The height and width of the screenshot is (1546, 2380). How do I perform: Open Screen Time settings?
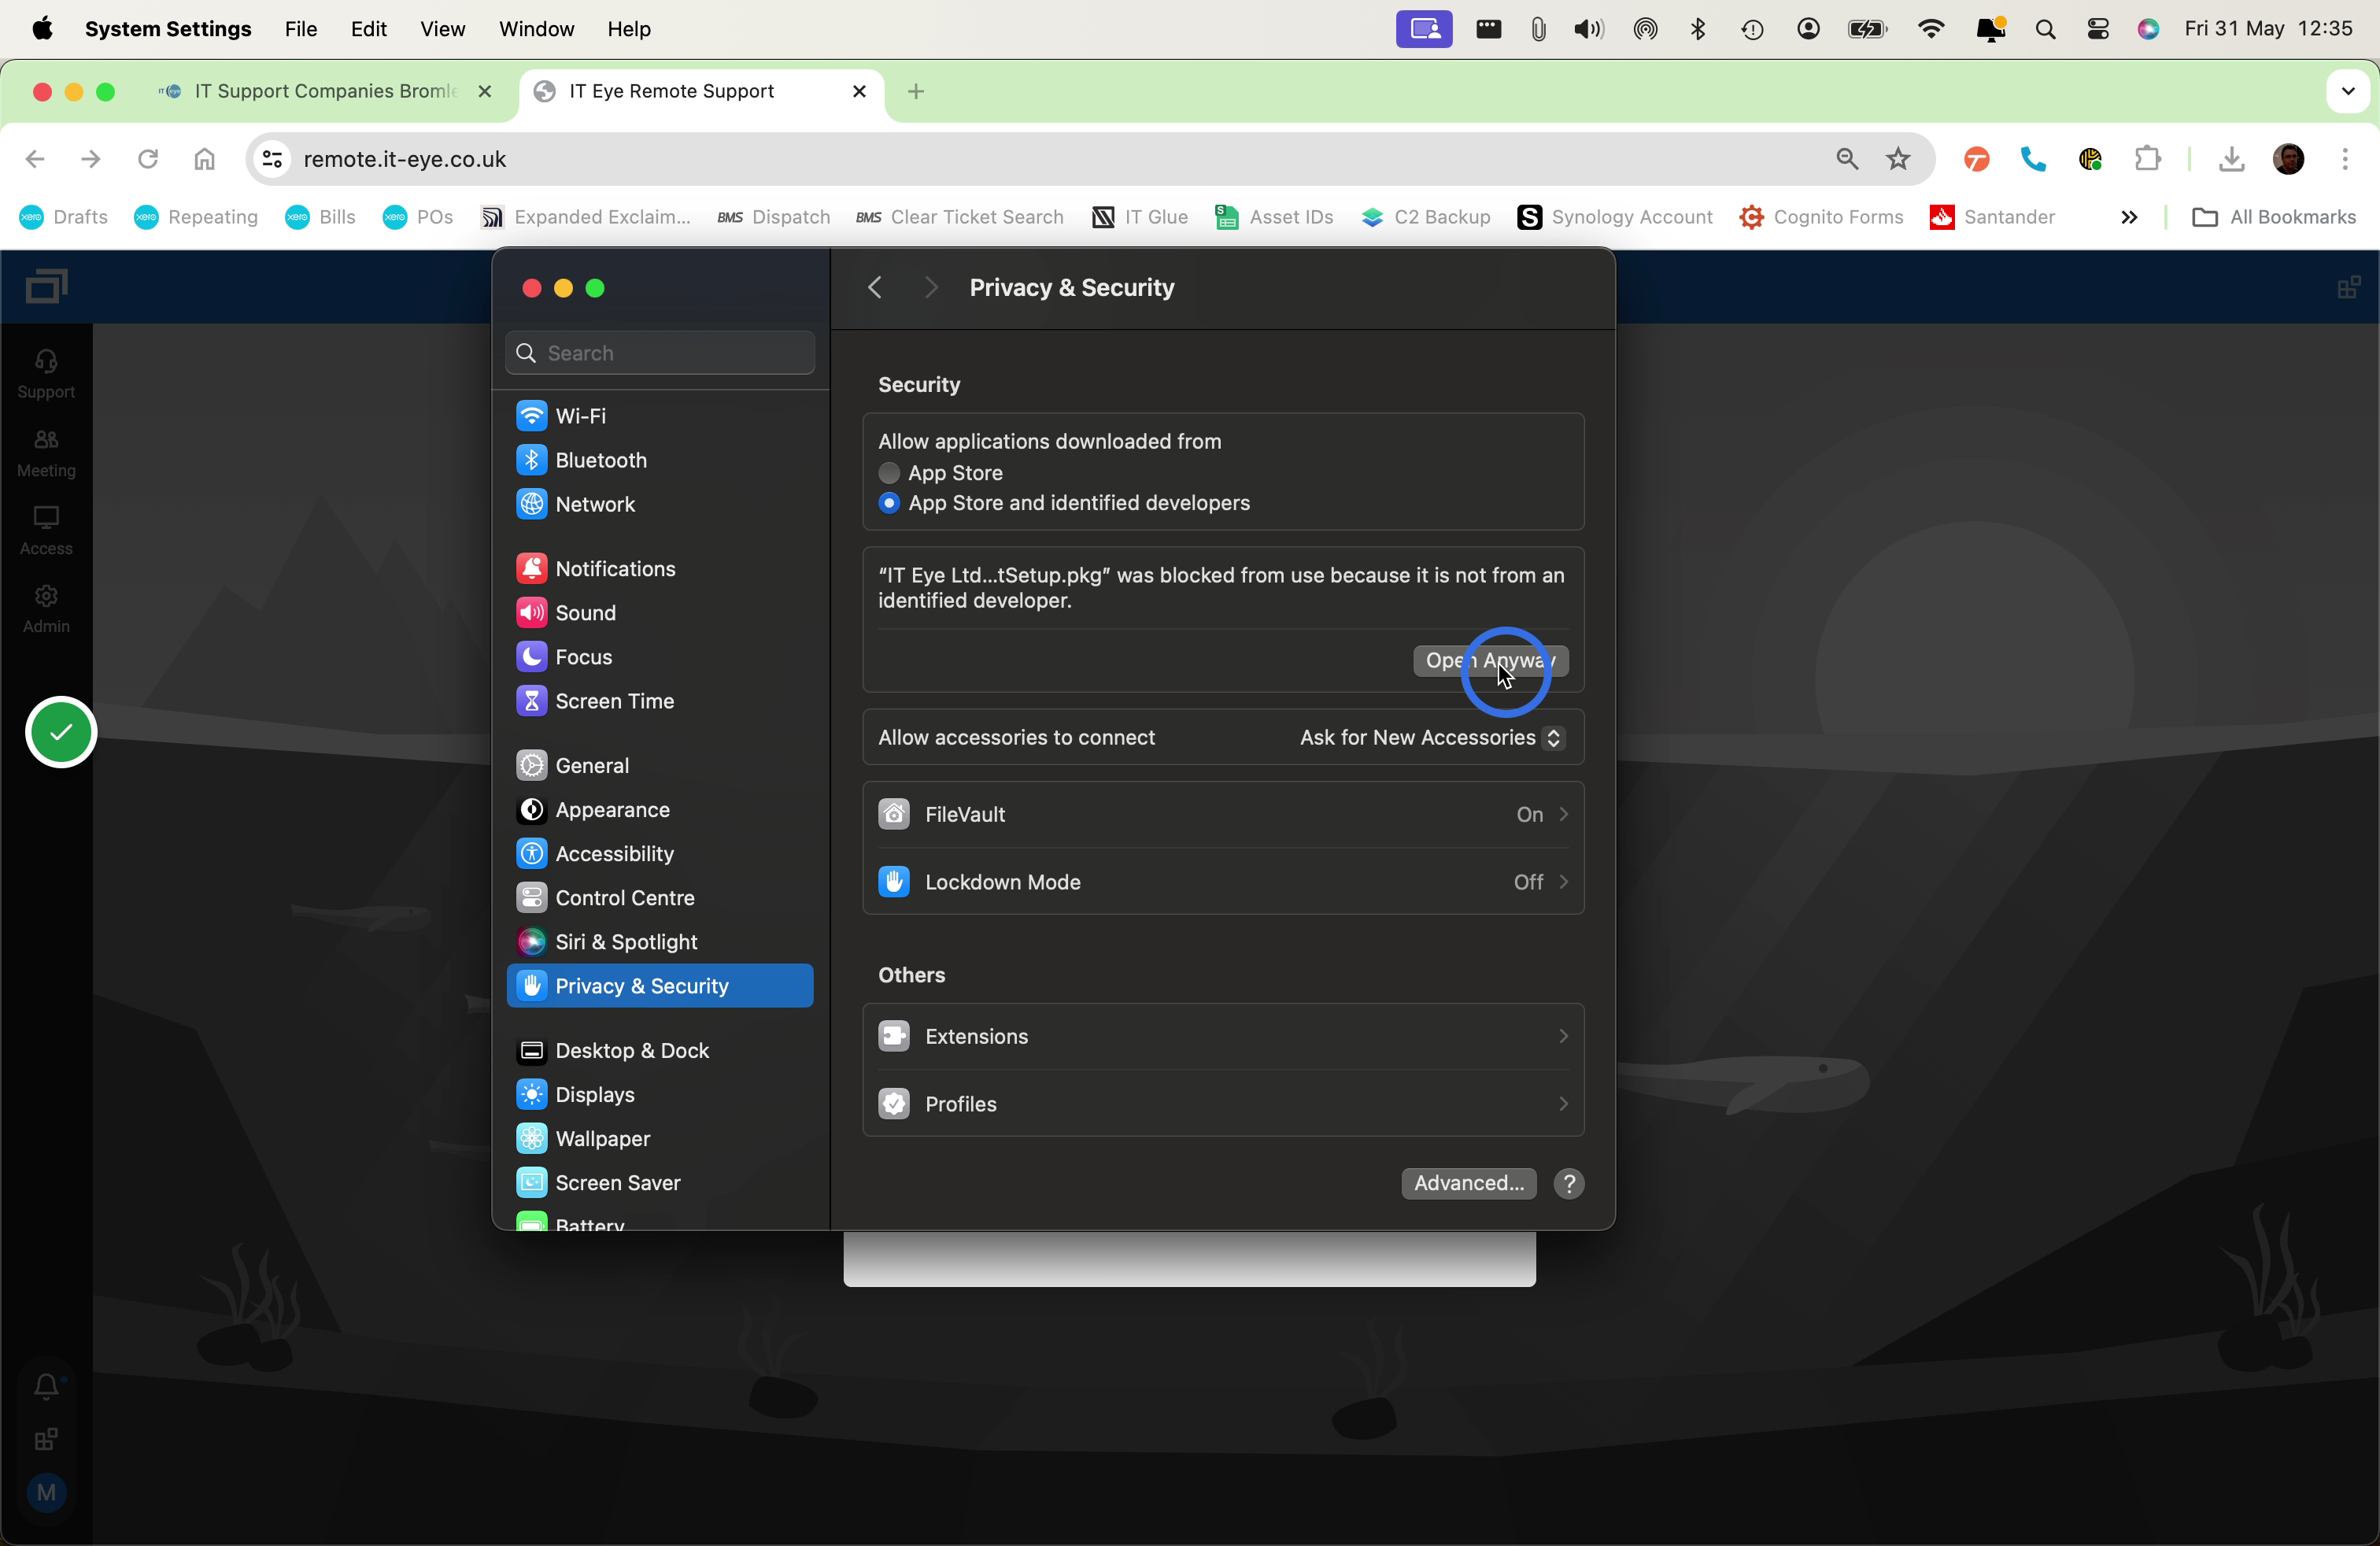coord(659,700)
